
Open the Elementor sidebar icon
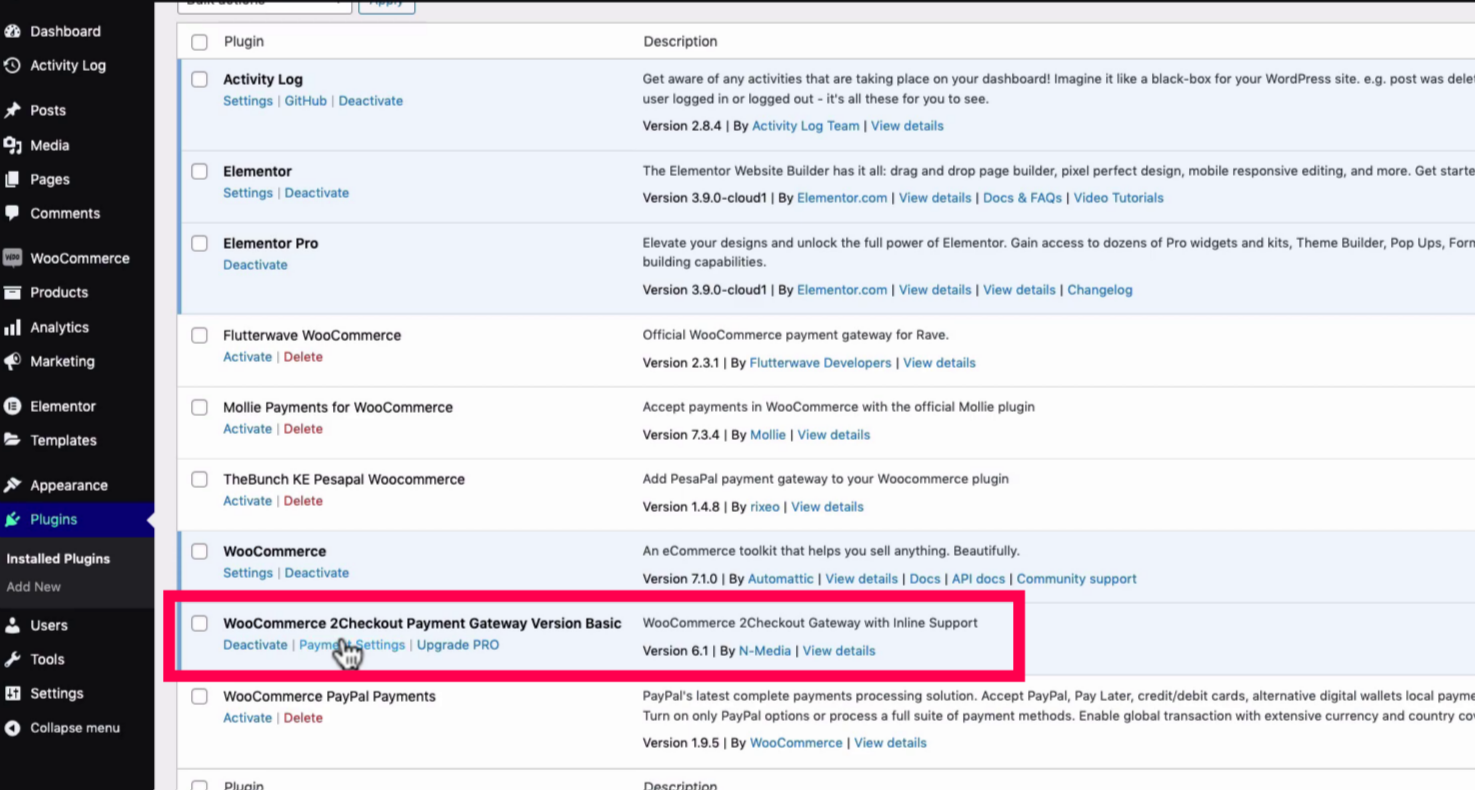[13, 407]
